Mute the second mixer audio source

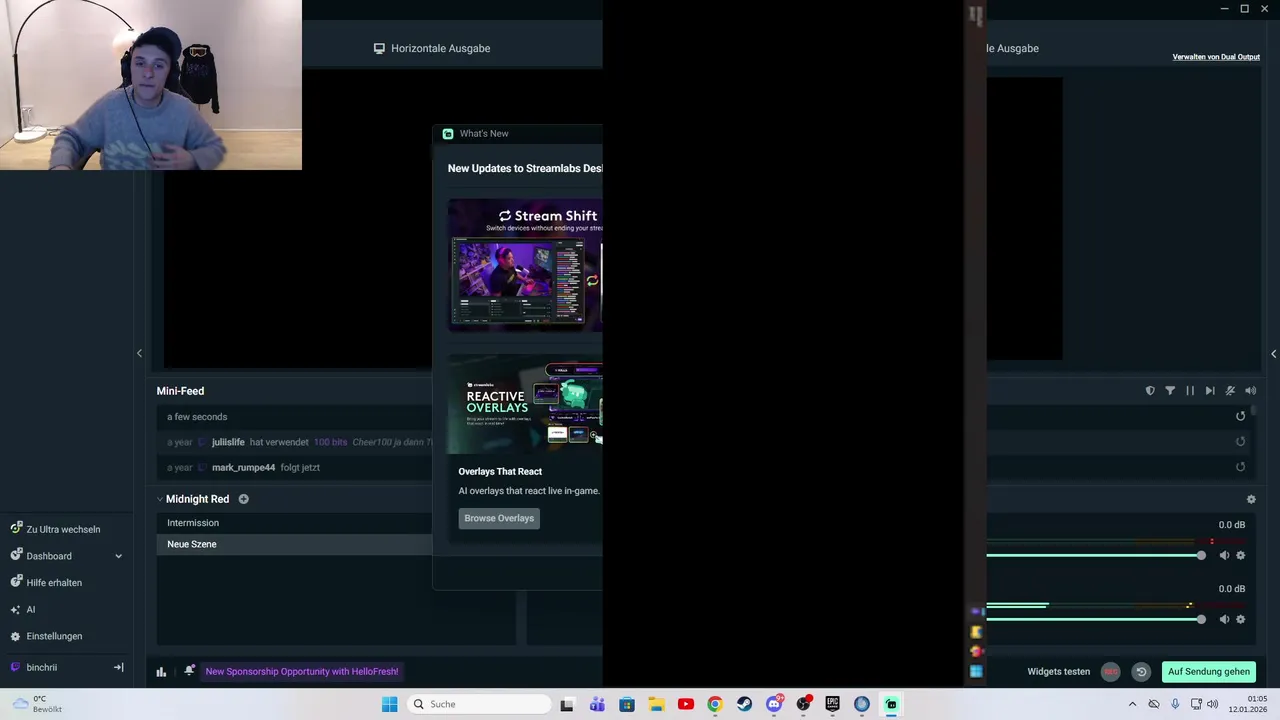[1224, 619]
